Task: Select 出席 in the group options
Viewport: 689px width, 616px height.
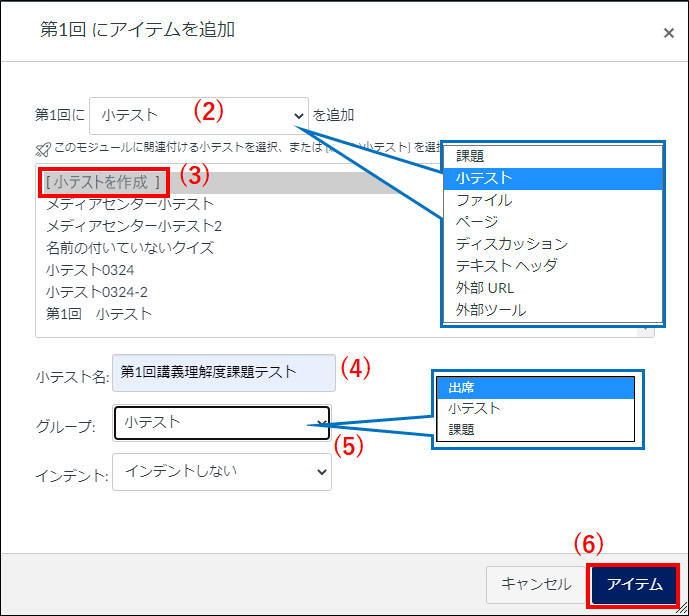Action: coord(461,387)
